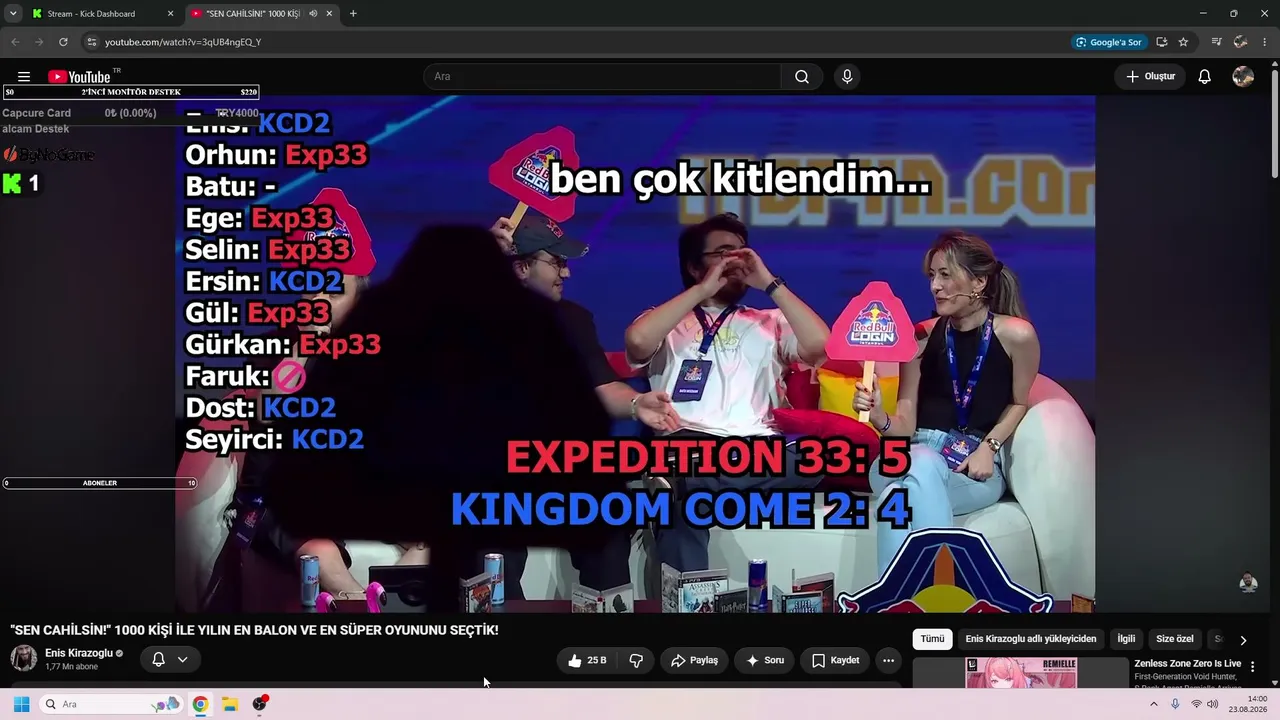Reload the YouTube page
Image resolution: width=1280 pixels, height=720 pixels.
click(x=63, y=42)
